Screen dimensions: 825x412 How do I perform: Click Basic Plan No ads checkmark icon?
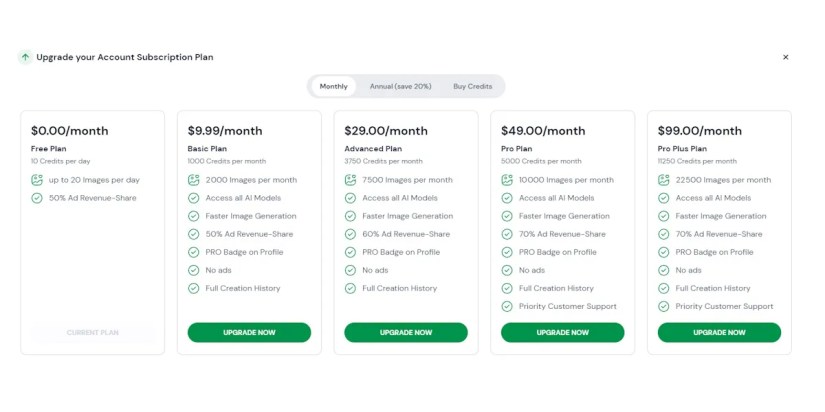[x=194, y=270]
